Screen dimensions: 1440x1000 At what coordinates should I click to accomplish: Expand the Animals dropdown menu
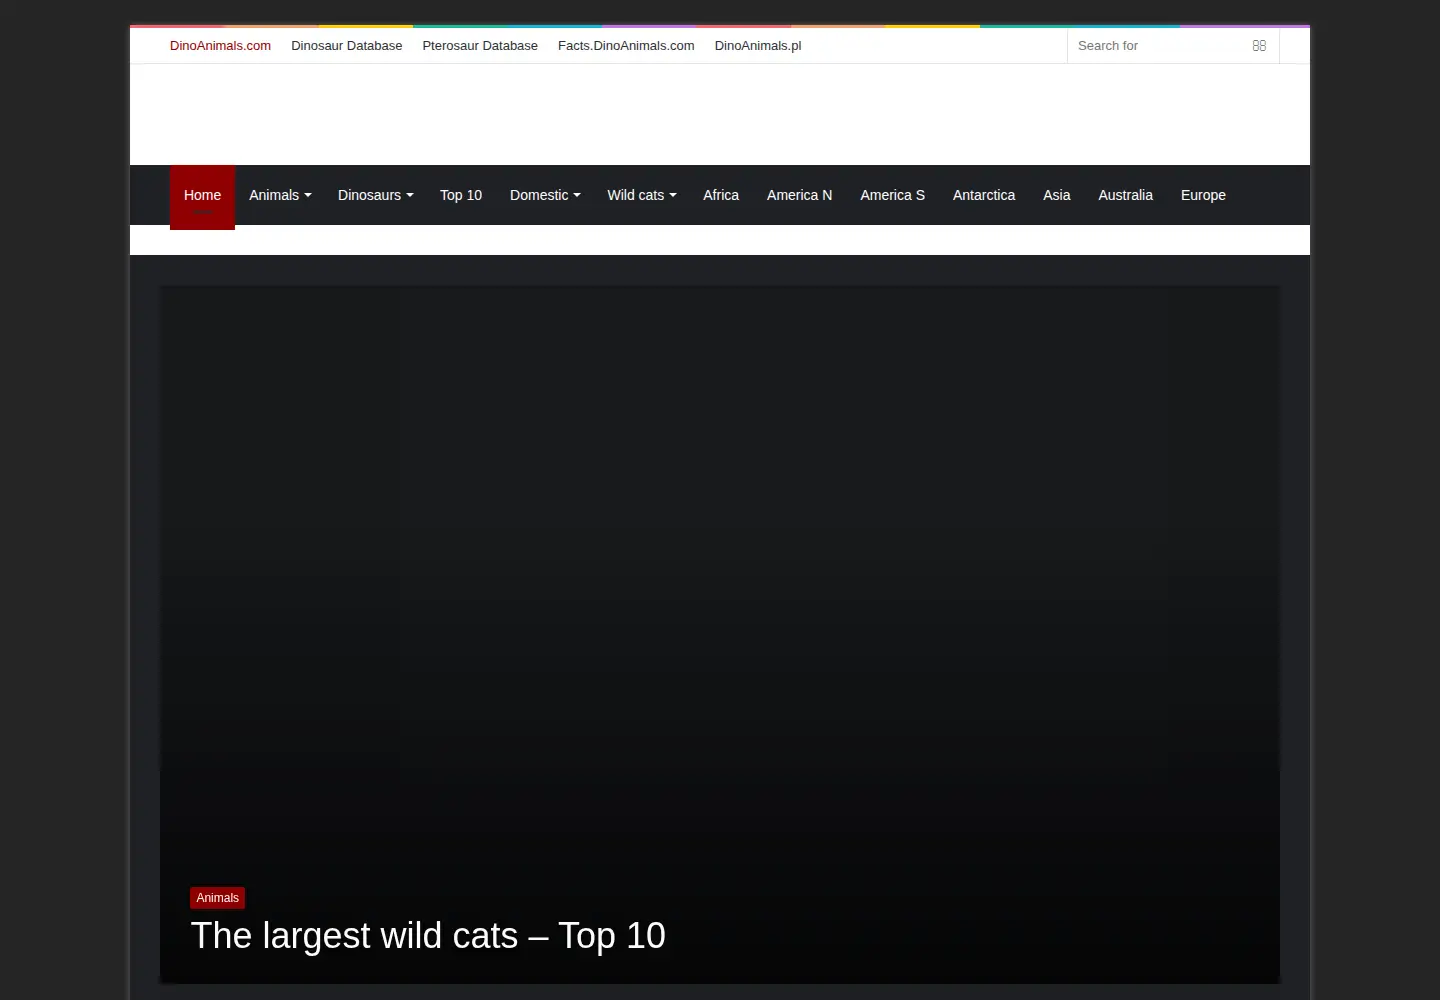coord(280,195)
